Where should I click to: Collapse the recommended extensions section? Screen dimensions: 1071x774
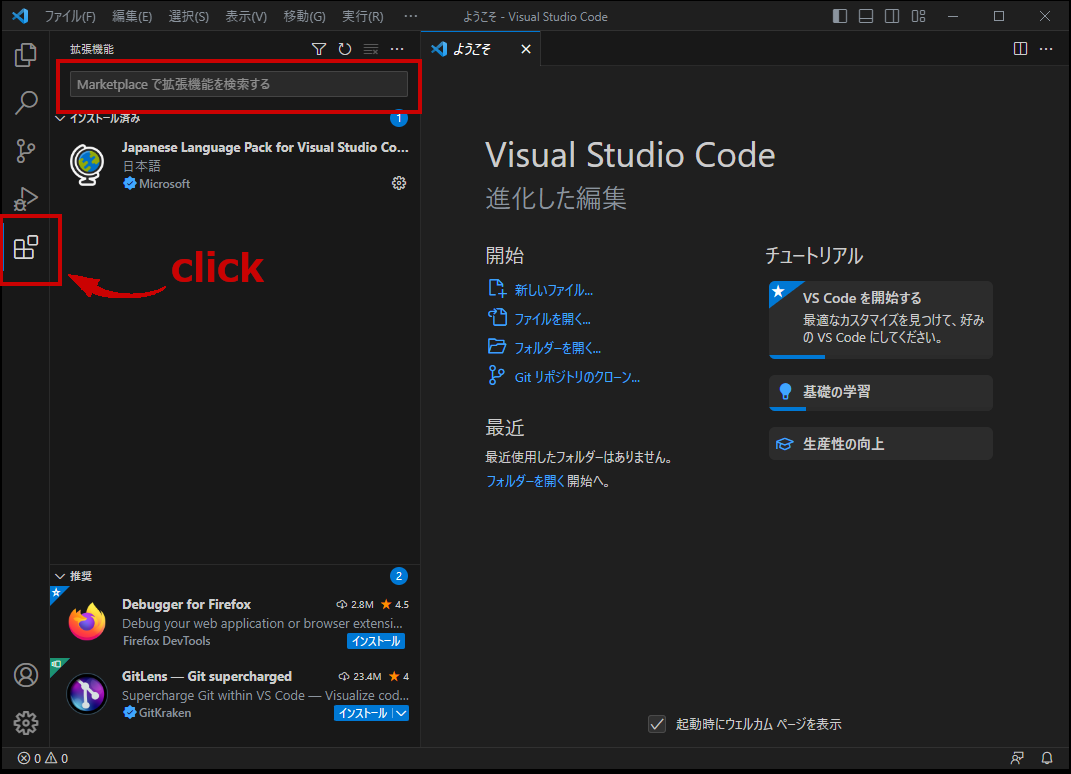tap(60, 576)
